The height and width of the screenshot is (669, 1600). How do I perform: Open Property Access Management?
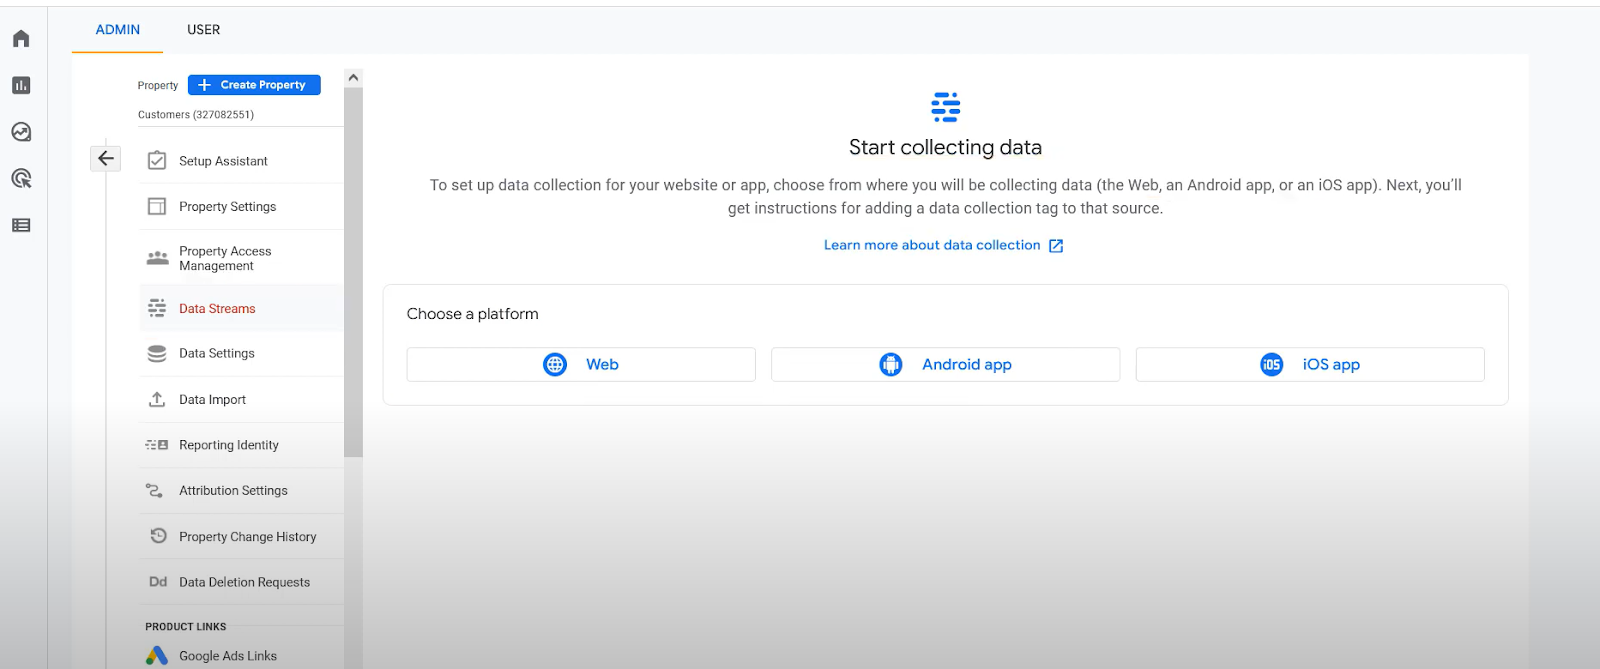pos(225,259)
